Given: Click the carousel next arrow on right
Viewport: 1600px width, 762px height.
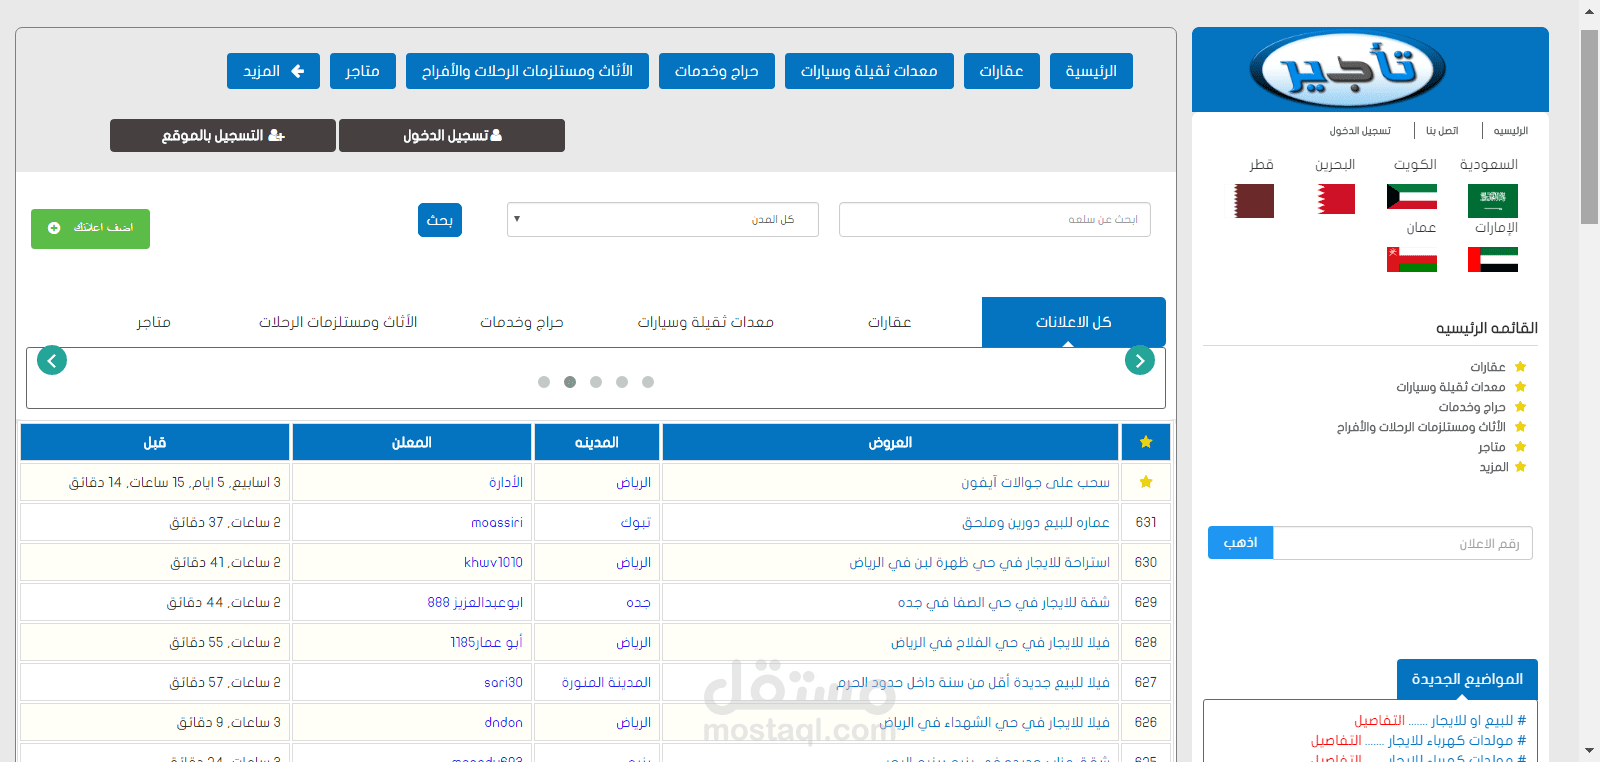Looking at the screenshot, I should (x=1140, y=360).
